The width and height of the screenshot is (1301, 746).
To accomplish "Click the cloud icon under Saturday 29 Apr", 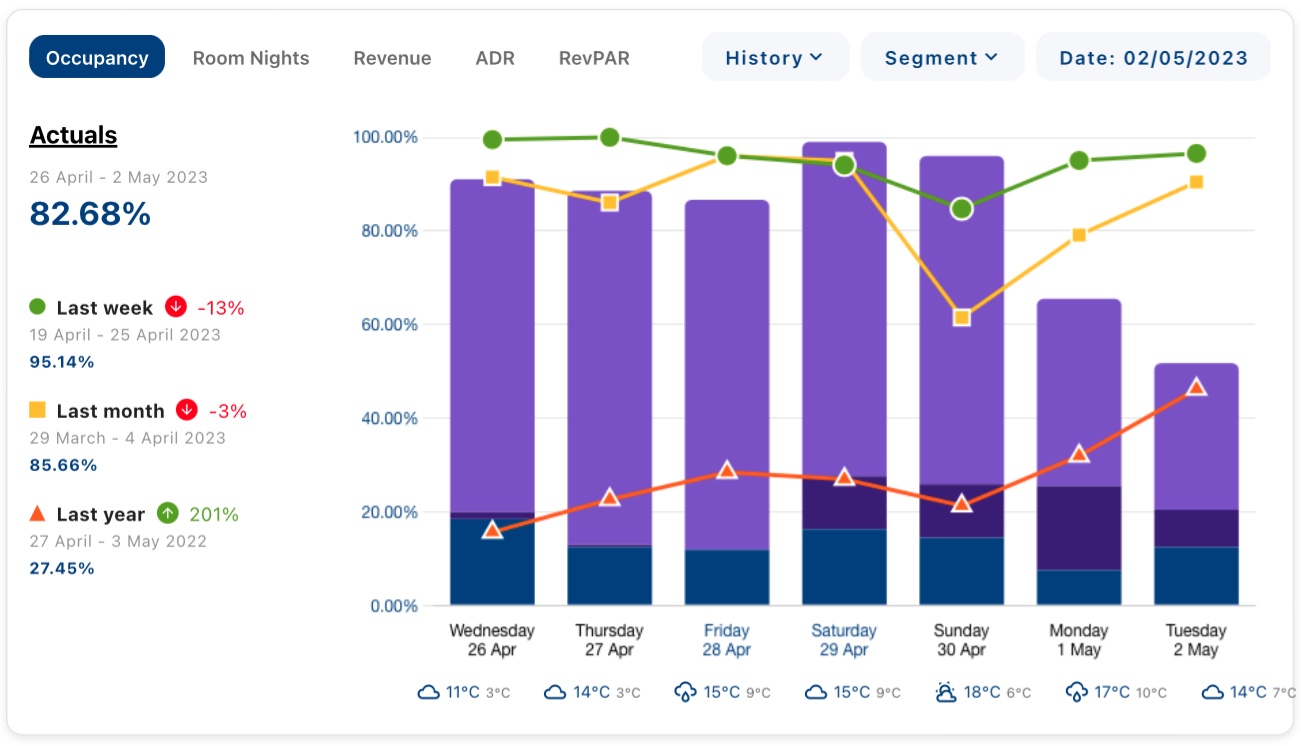I will (817, 692).
